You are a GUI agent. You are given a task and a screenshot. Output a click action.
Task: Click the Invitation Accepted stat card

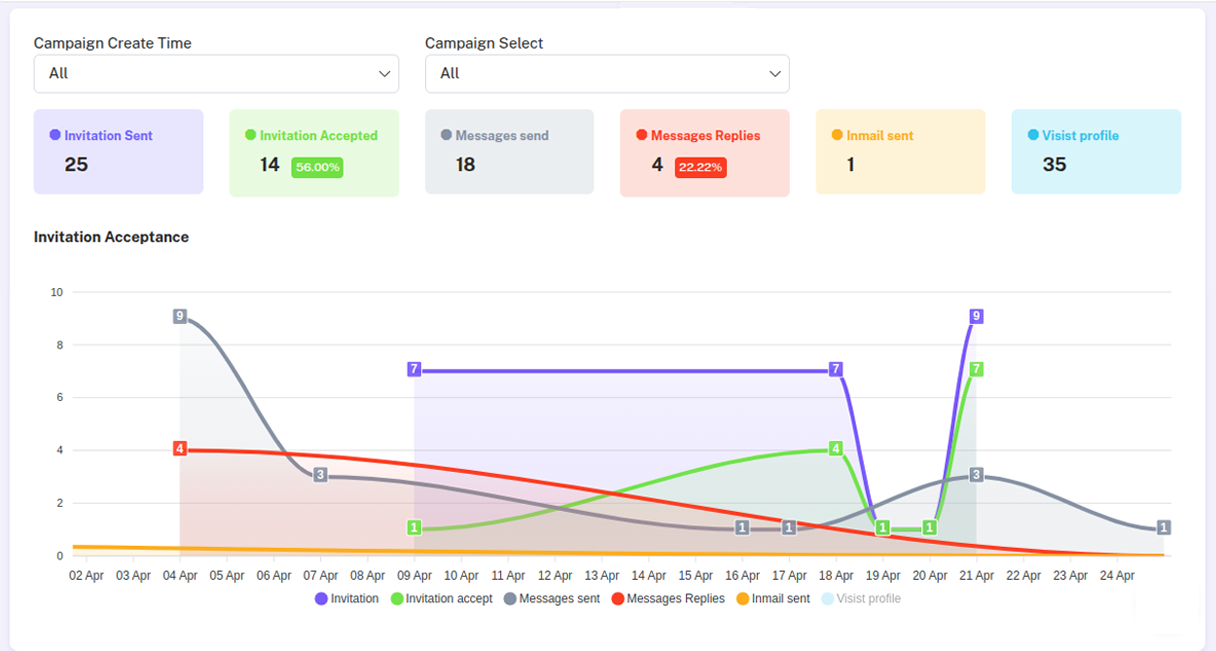tap(314, 152)
